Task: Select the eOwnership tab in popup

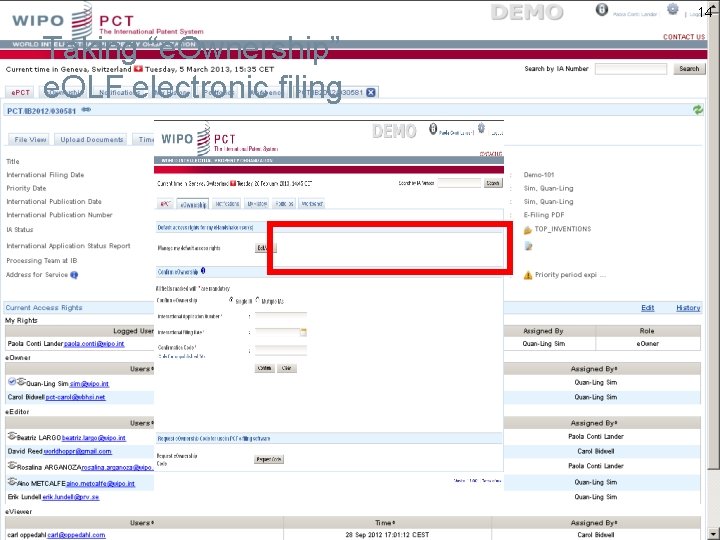Action: [193, 205]
